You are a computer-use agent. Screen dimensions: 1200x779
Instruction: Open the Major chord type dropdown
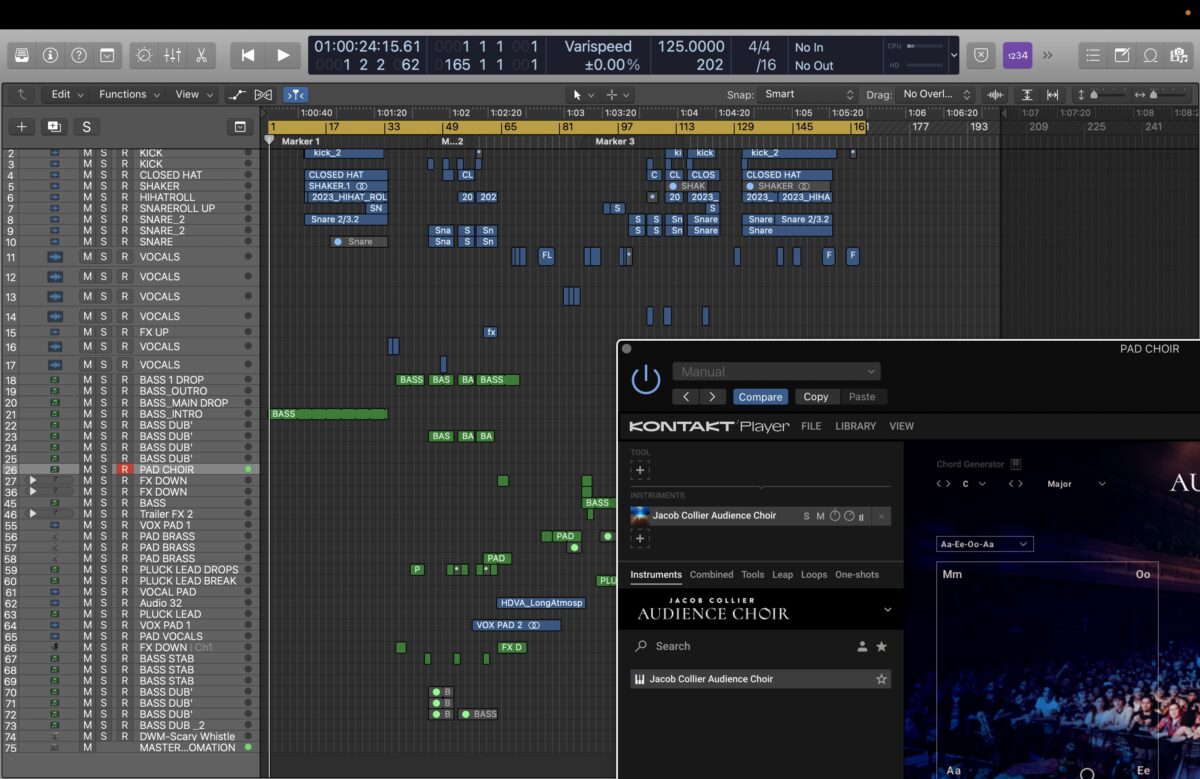1076,484
